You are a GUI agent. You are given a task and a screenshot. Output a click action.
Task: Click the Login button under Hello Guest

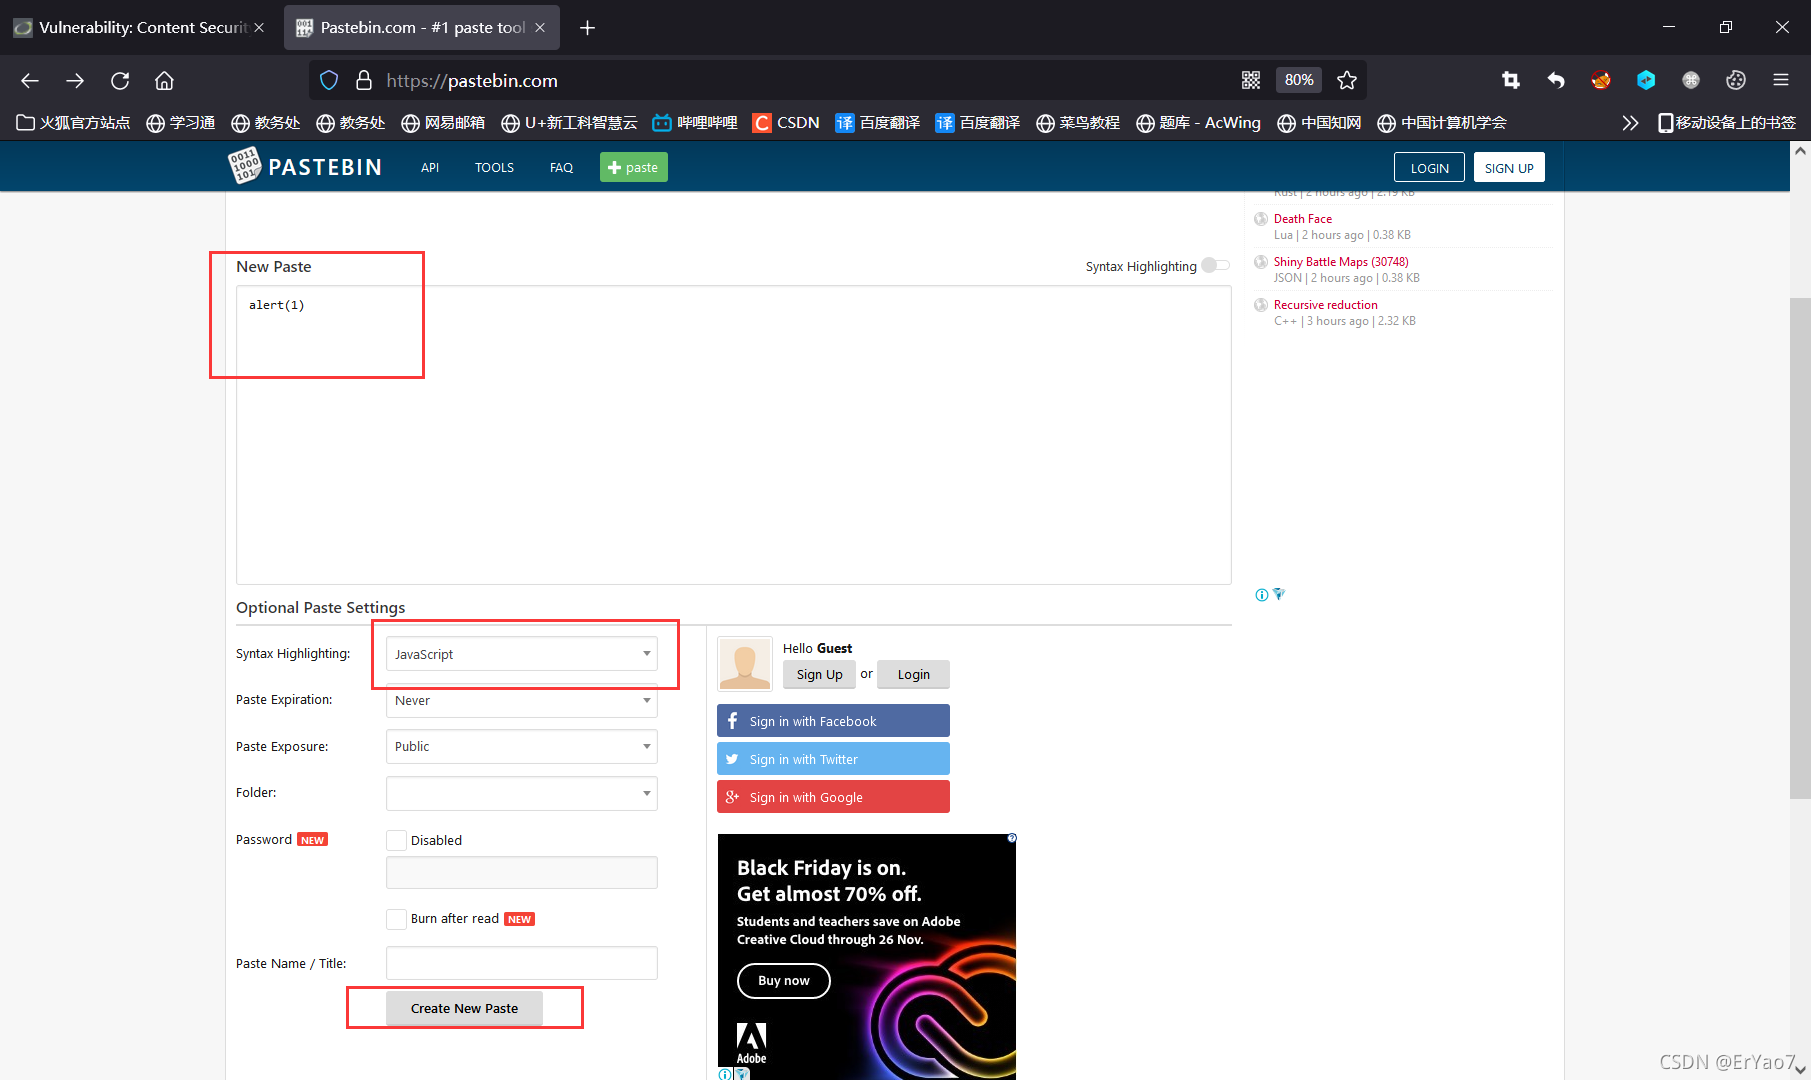tap(913, 674)
